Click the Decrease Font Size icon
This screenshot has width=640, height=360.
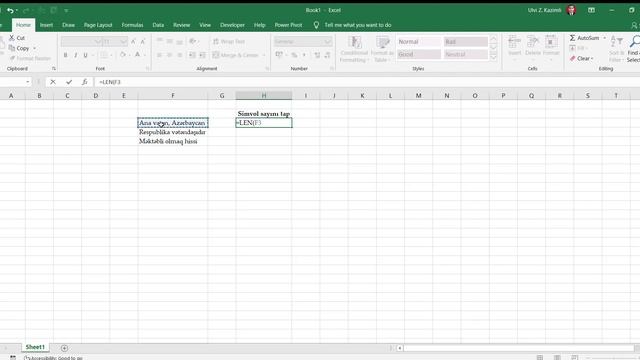click(x=143, y=42)
